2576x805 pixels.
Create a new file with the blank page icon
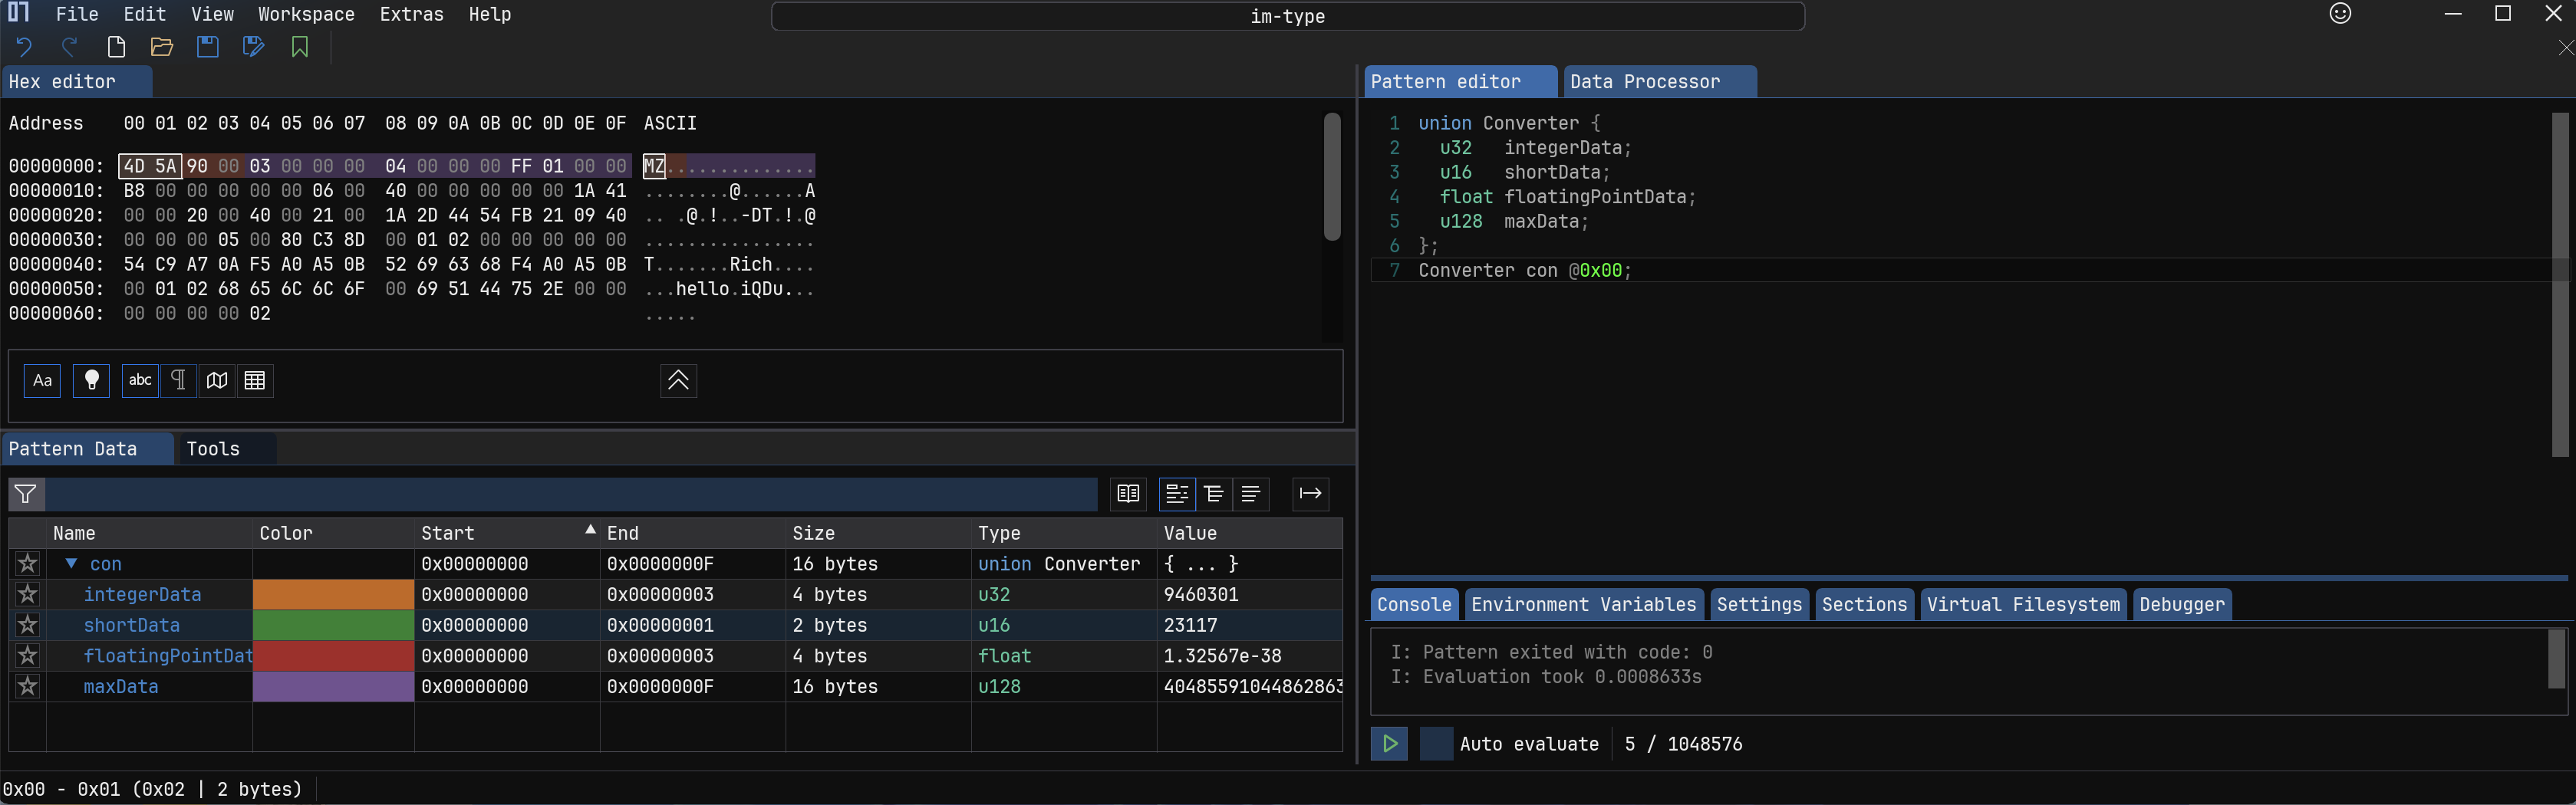pos(116,47)
